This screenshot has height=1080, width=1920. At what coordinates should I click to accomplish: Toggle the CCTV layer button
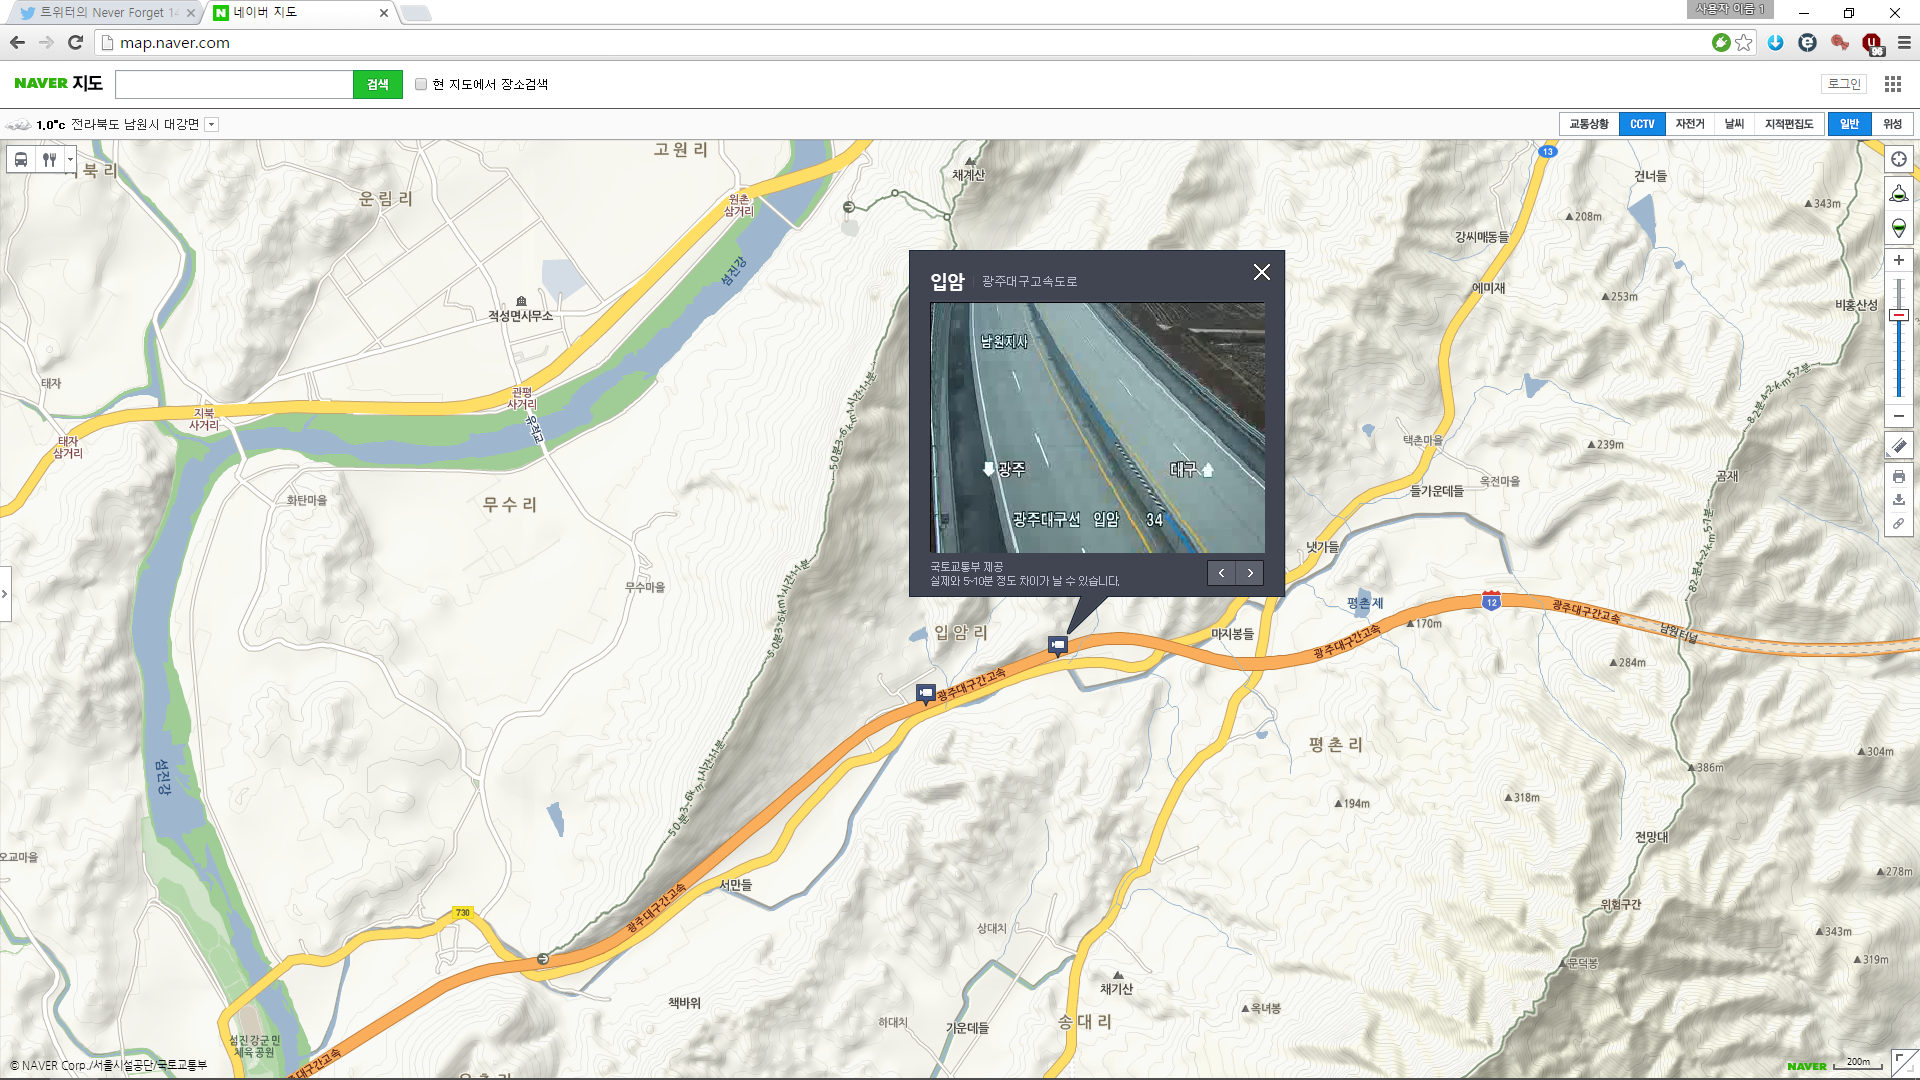click(1641, 124)
